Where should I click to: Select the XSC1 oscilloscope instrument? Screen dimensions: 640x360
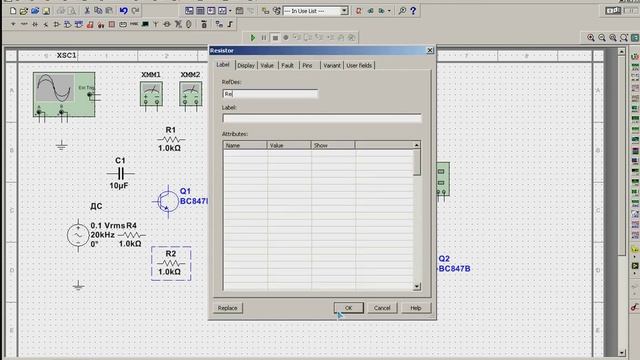click(x=64, y=95)
